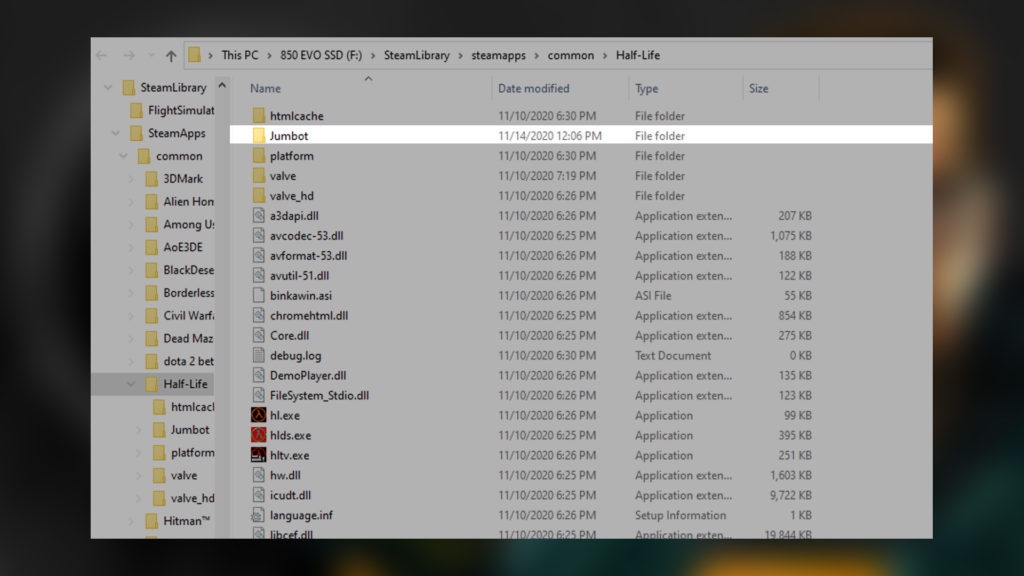Click the hlds.exe dedicated server icon

(x=259, y=435)
